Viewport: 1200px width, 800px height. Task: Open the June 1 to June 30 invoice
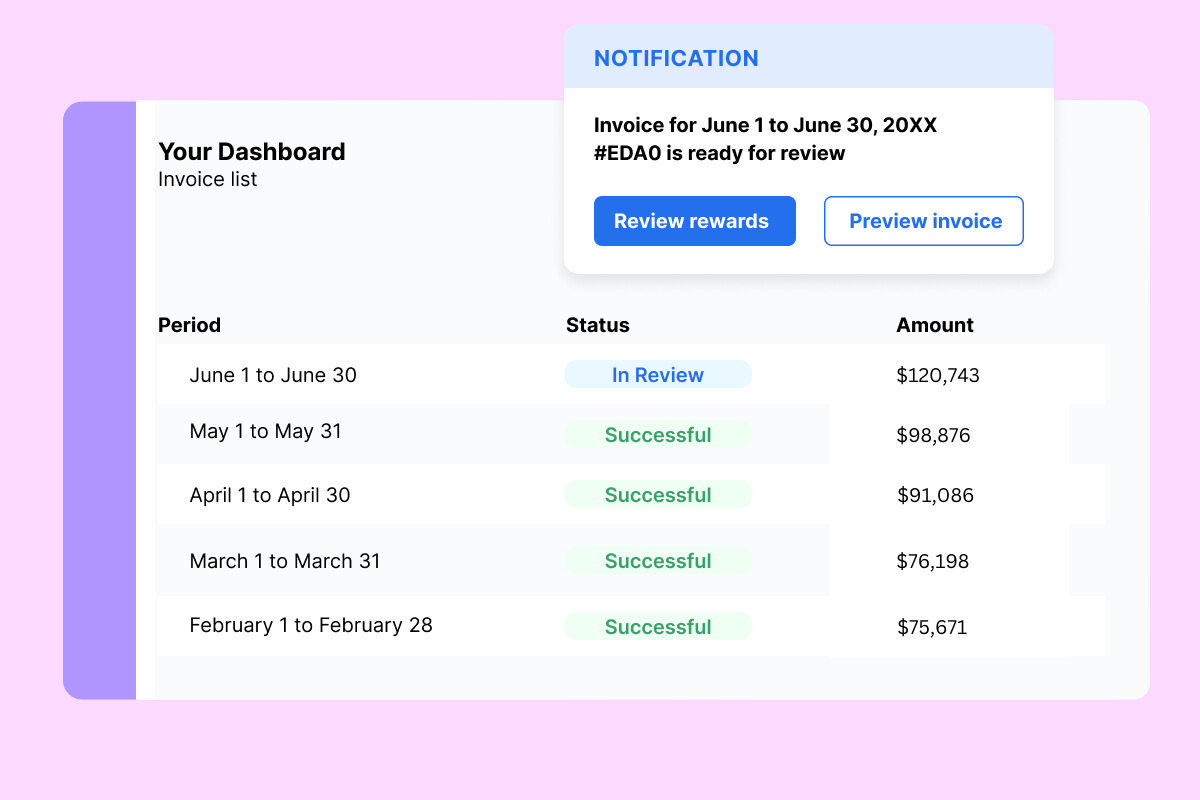(x=273, y=375)
